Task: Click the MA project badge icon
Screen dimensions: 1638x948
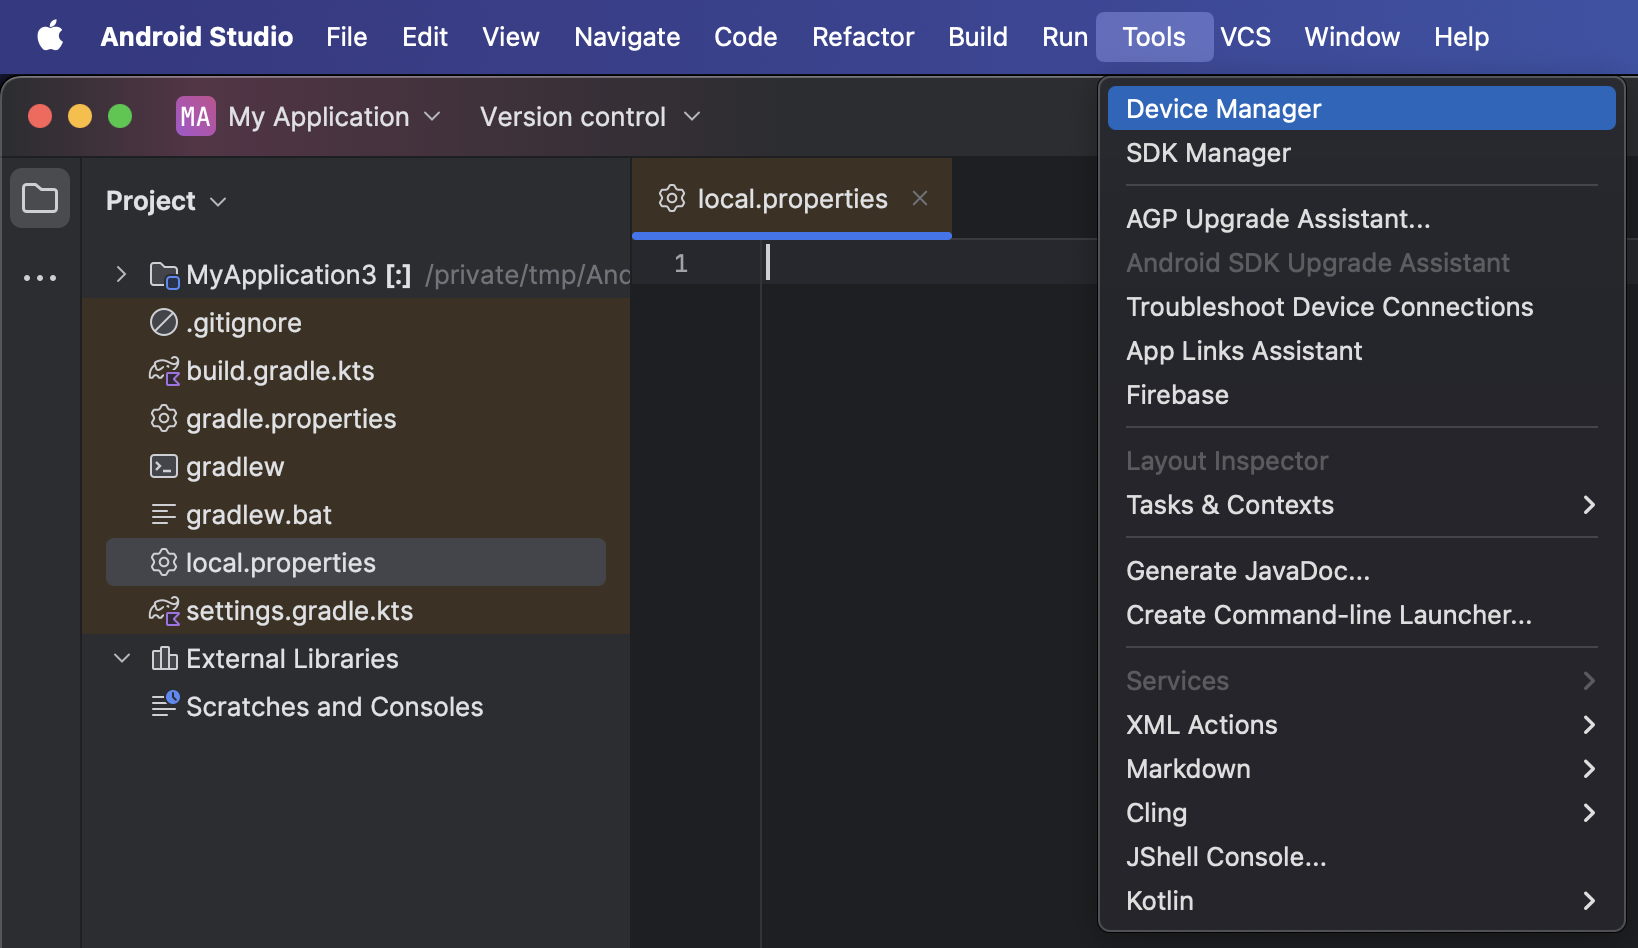Action: coord(196,116)
